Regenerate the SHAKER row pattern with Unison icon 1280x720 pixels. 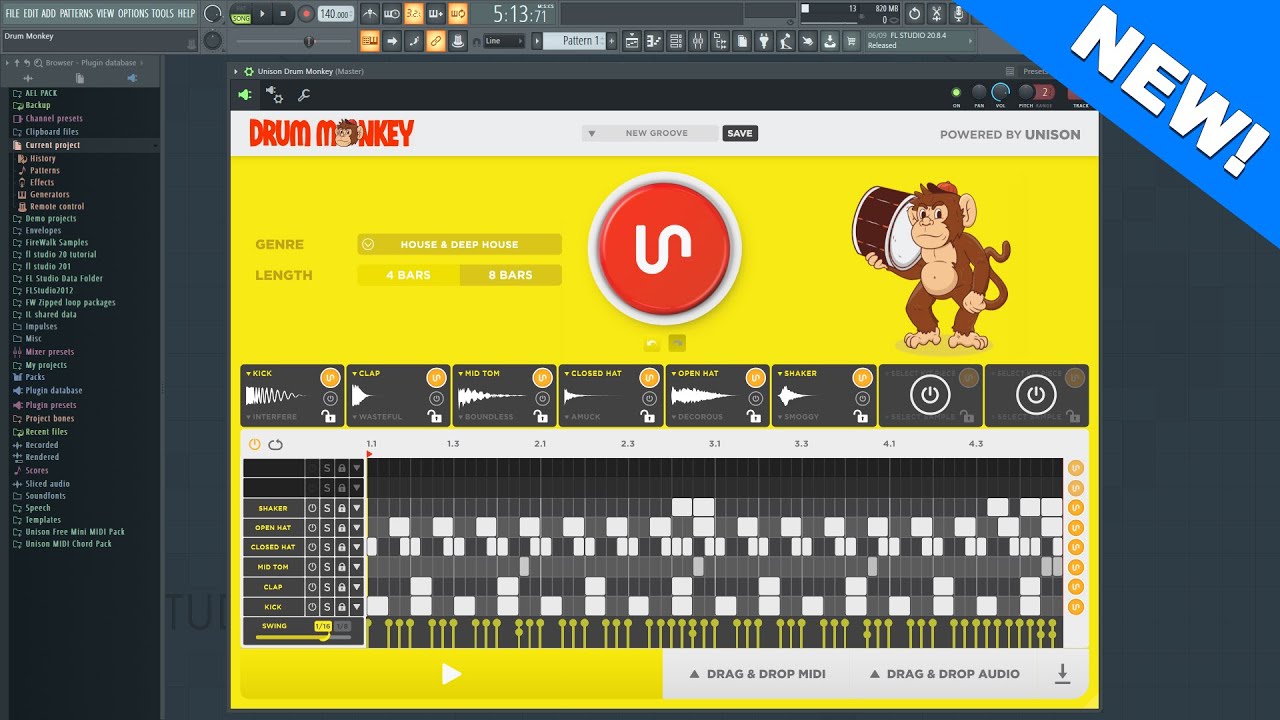1076,507
